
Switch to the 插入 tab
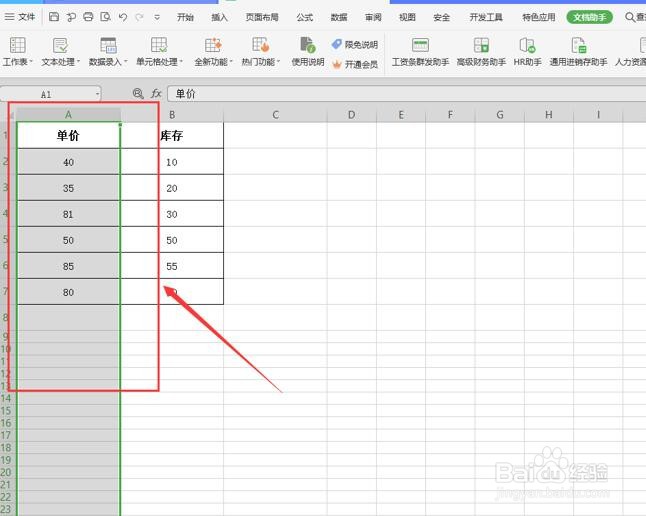pyautogui.click(x=219, y=17)
